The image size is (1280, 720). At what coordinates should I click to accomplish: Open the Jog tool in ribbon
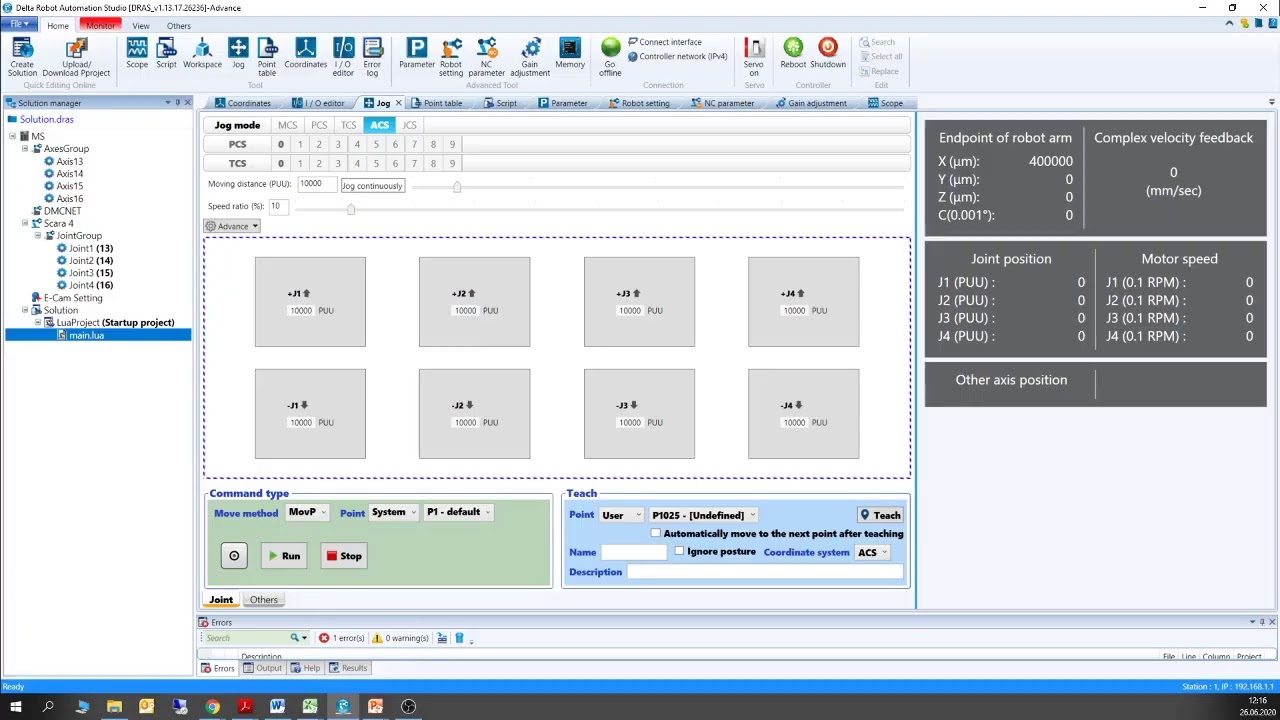click(238, 54)
